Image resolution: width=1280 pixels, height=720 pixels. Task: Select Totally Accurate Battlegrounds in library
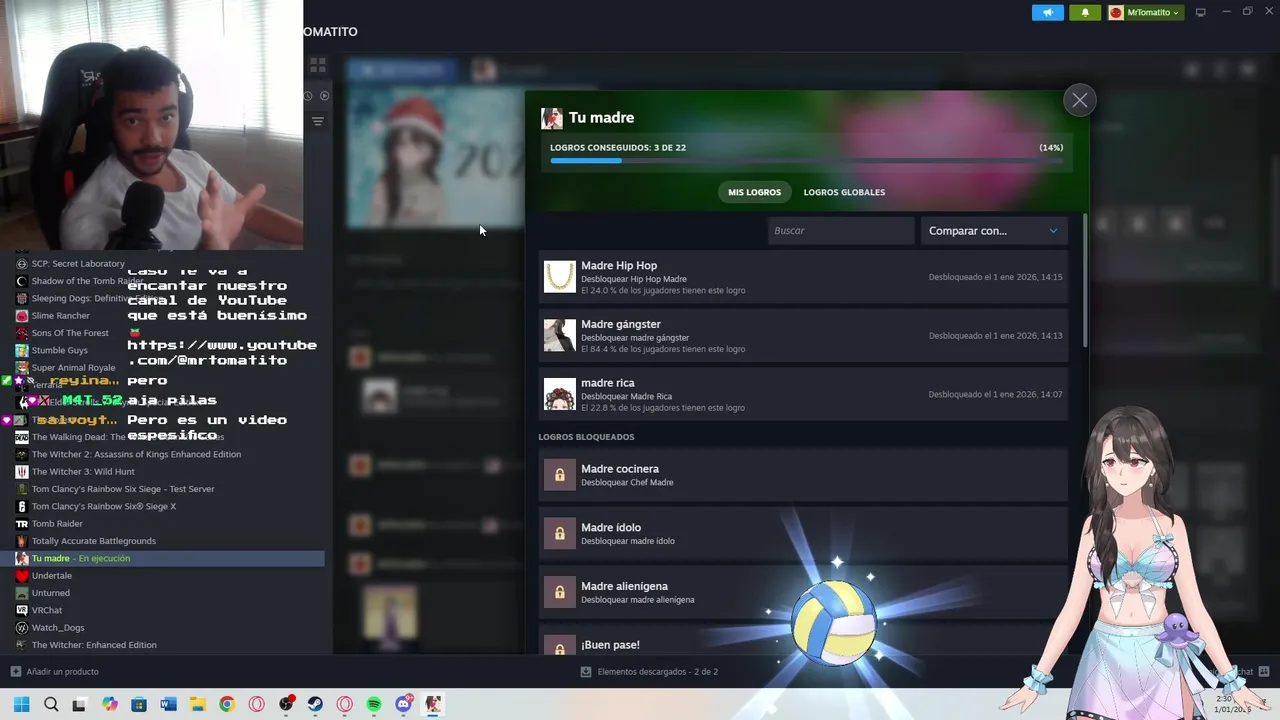pos(93,541)
